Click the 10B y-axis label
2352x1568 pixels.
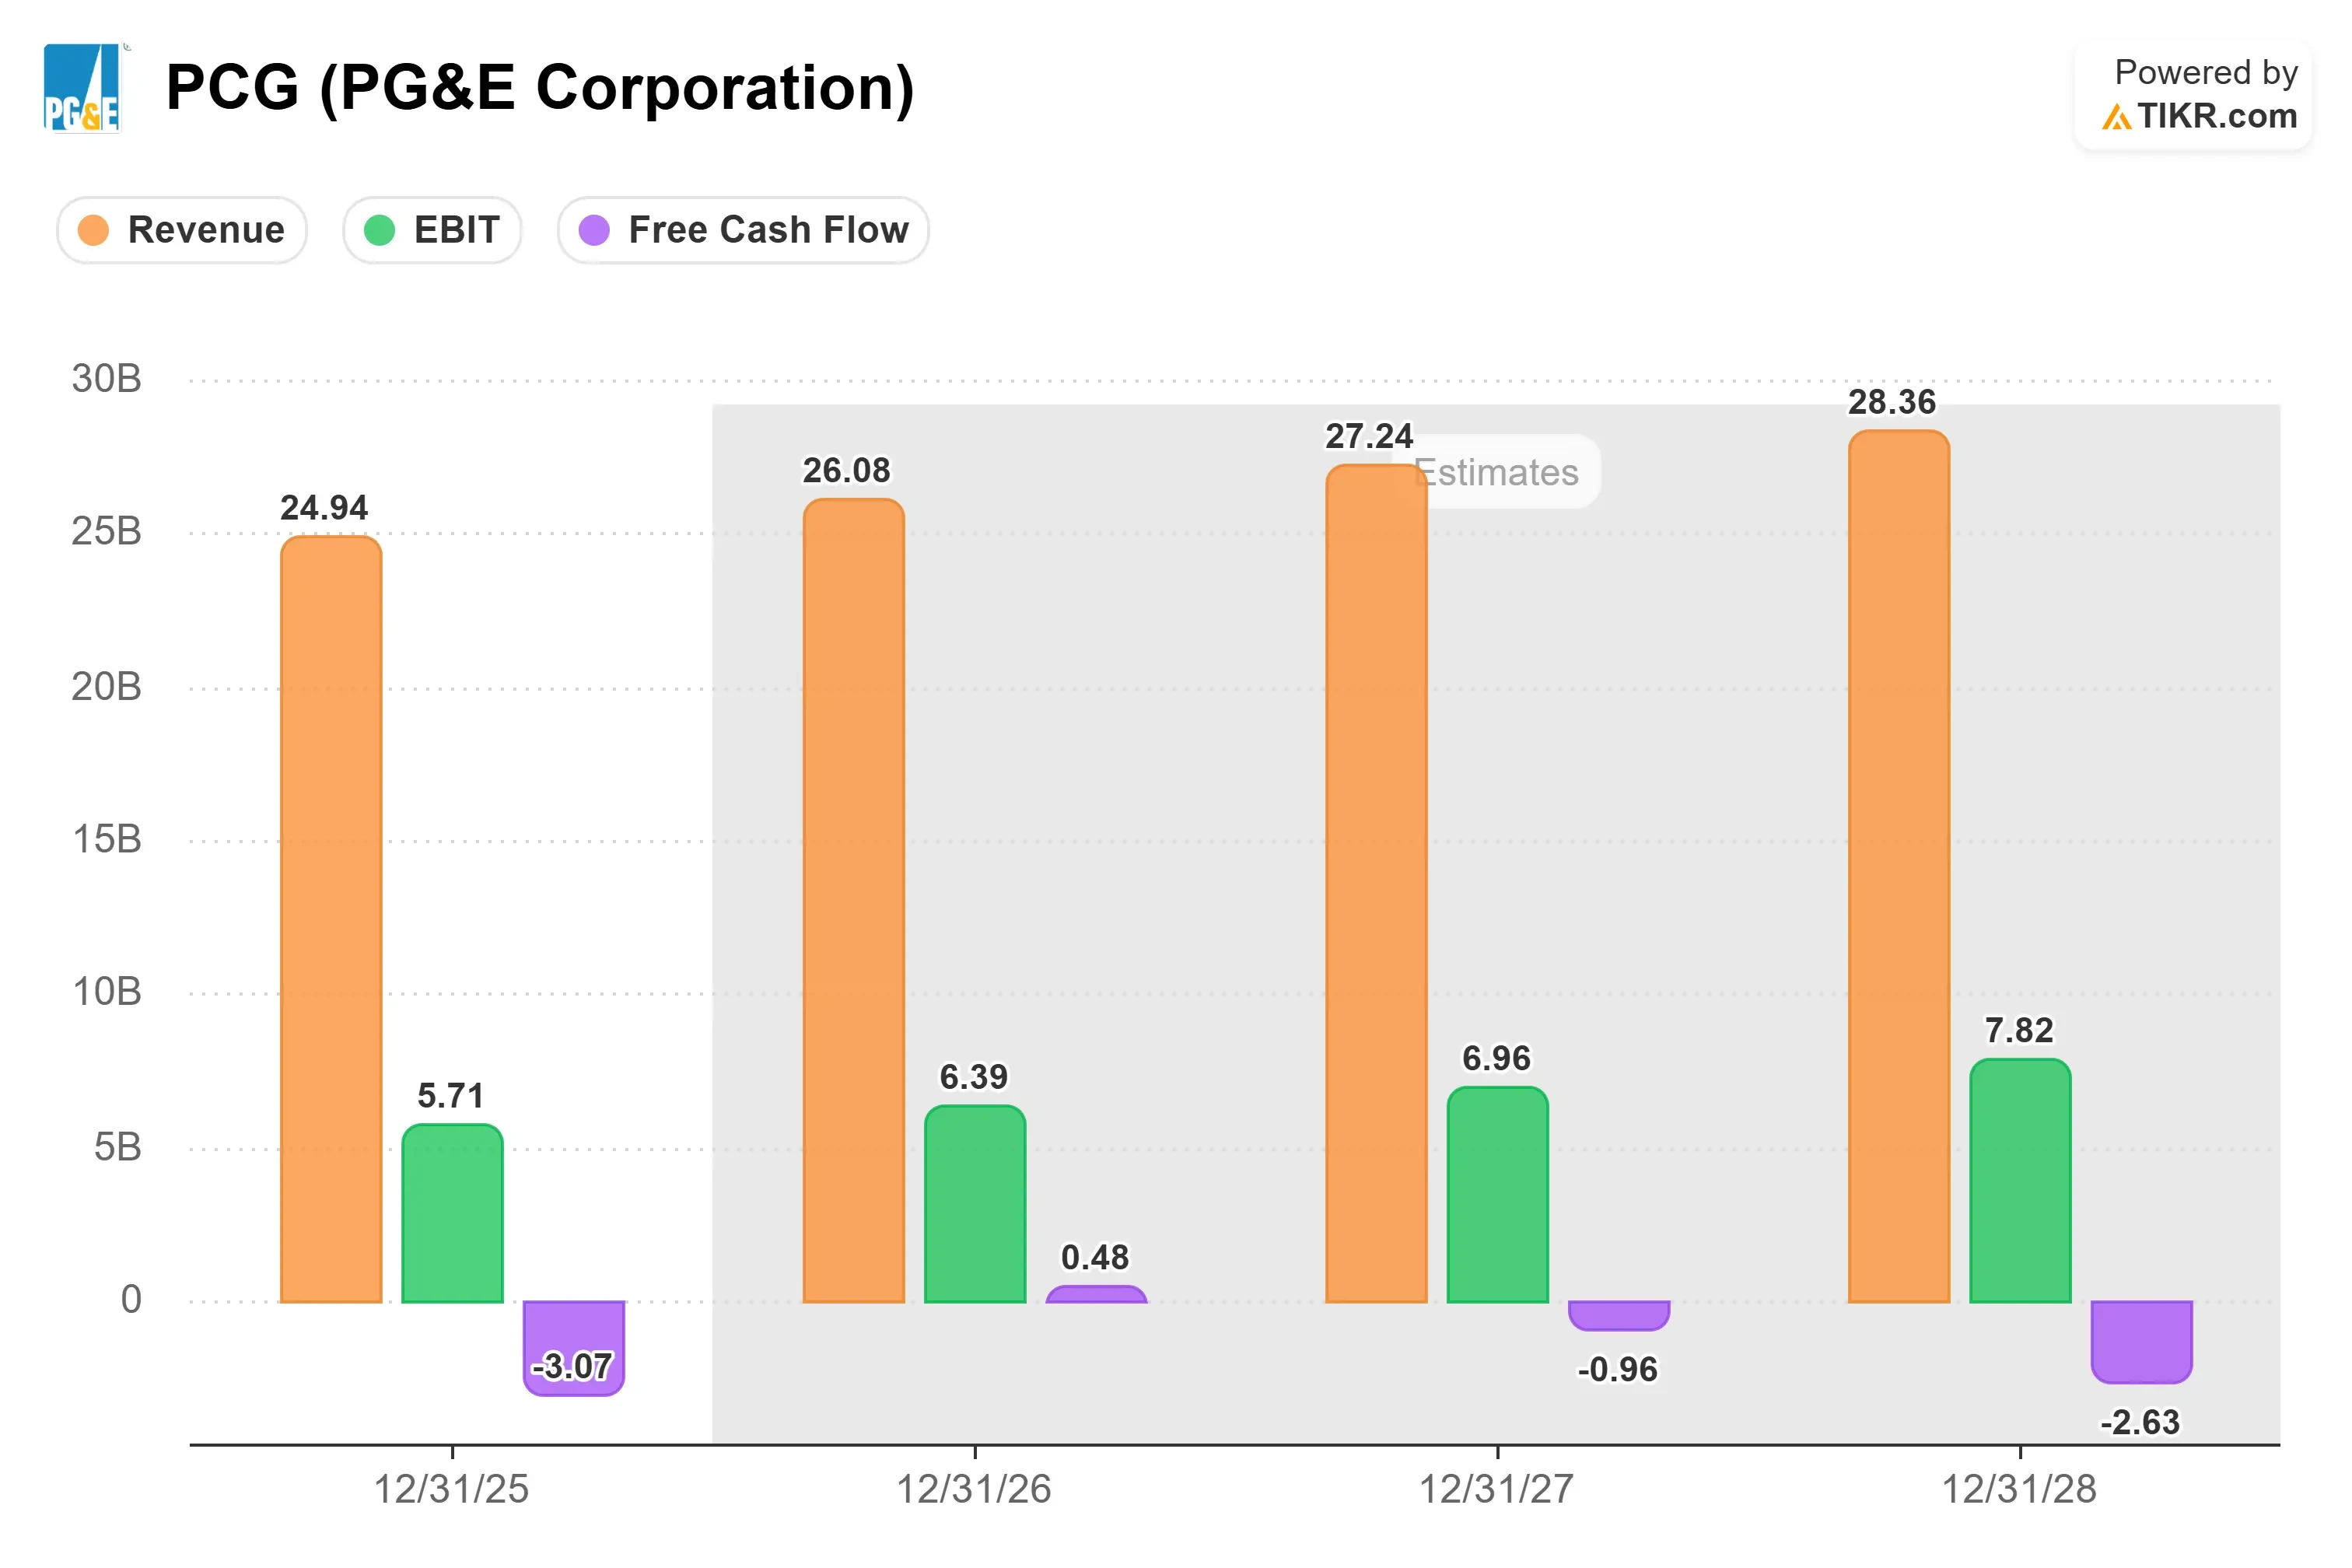(107, 992)
